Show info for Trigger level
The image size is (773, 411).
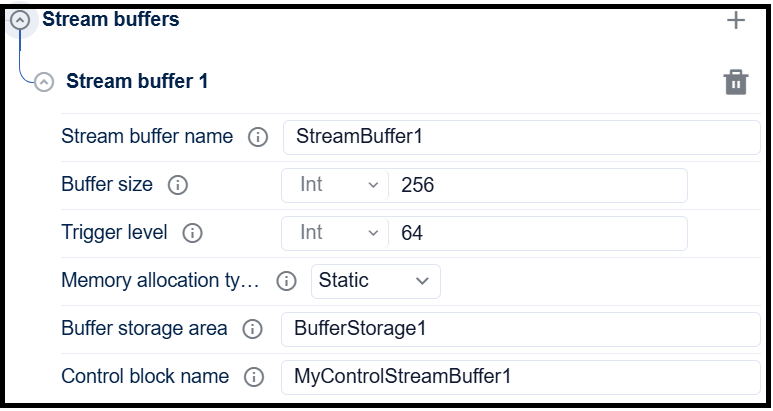pyautogui.click(x=192, y=233)
